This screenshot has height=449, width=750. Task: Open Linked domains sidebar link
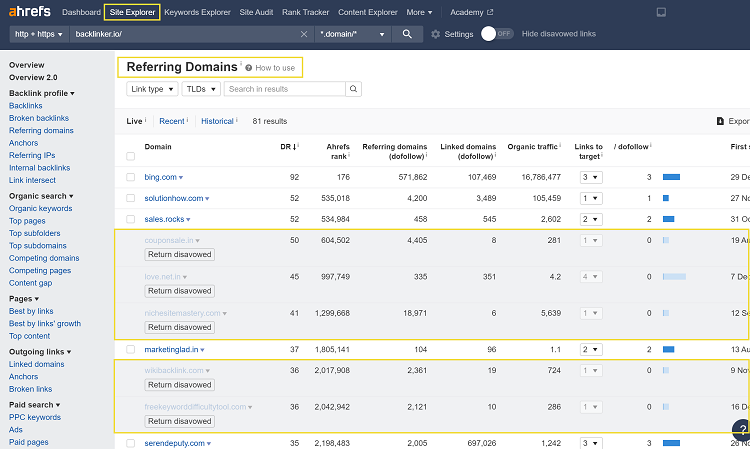tap(36, 364)
